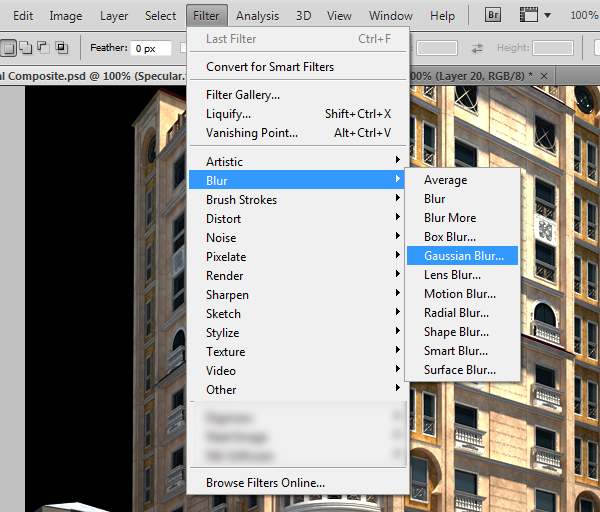Open the zoom level 100% dropdown
This screenshot has height=512, width=600.
583,16
